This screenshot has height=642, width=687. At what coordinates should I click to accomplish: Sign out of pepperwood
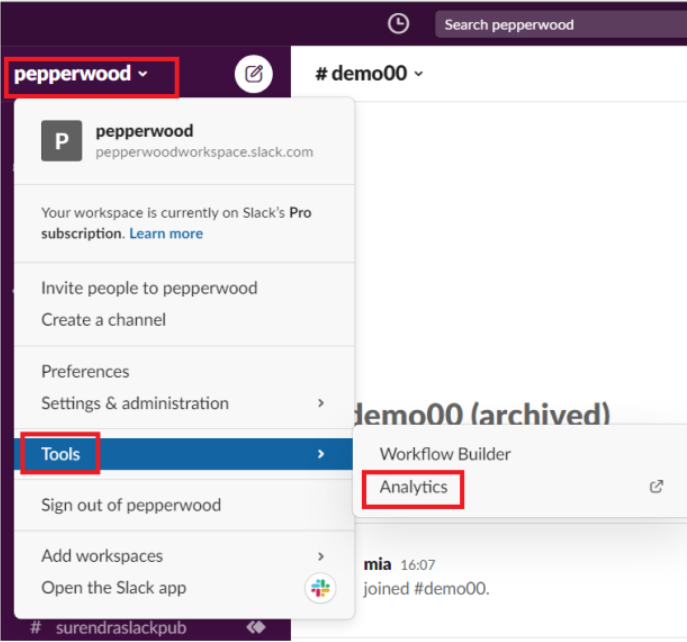pyautogui.click(x=131, y=505)
